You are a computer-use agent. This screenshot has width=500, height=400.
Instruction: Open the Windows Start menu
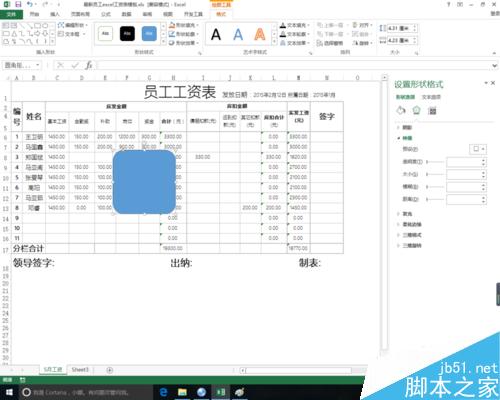click(9, 392)
